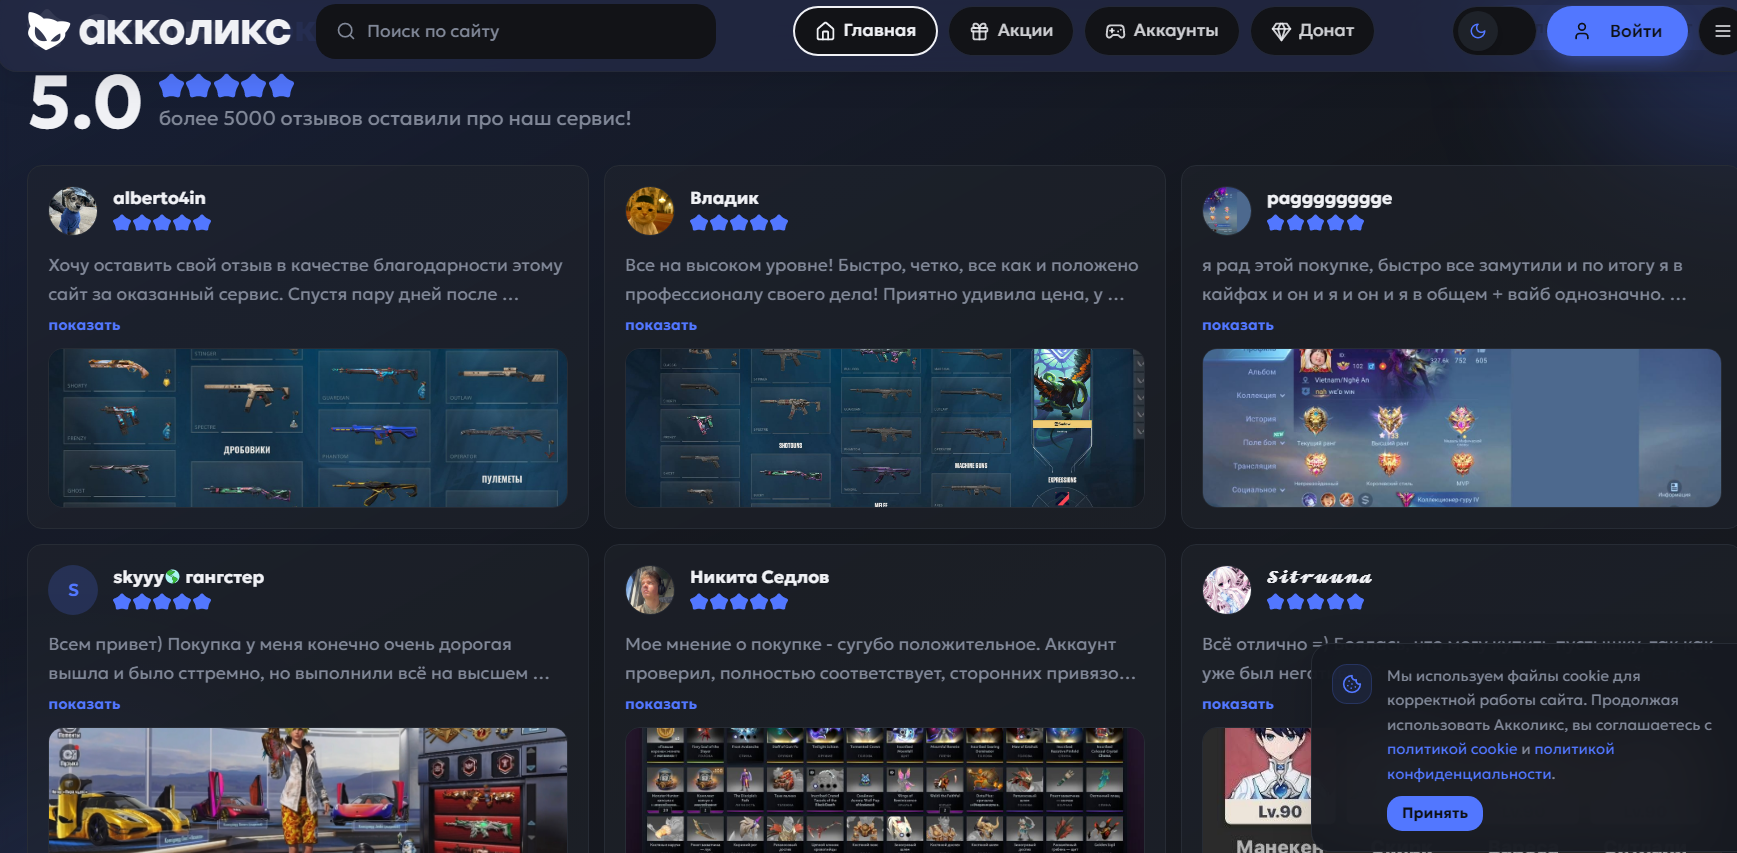
Task: Open the Аккаунты section
Action: [x=1161, y=31]
